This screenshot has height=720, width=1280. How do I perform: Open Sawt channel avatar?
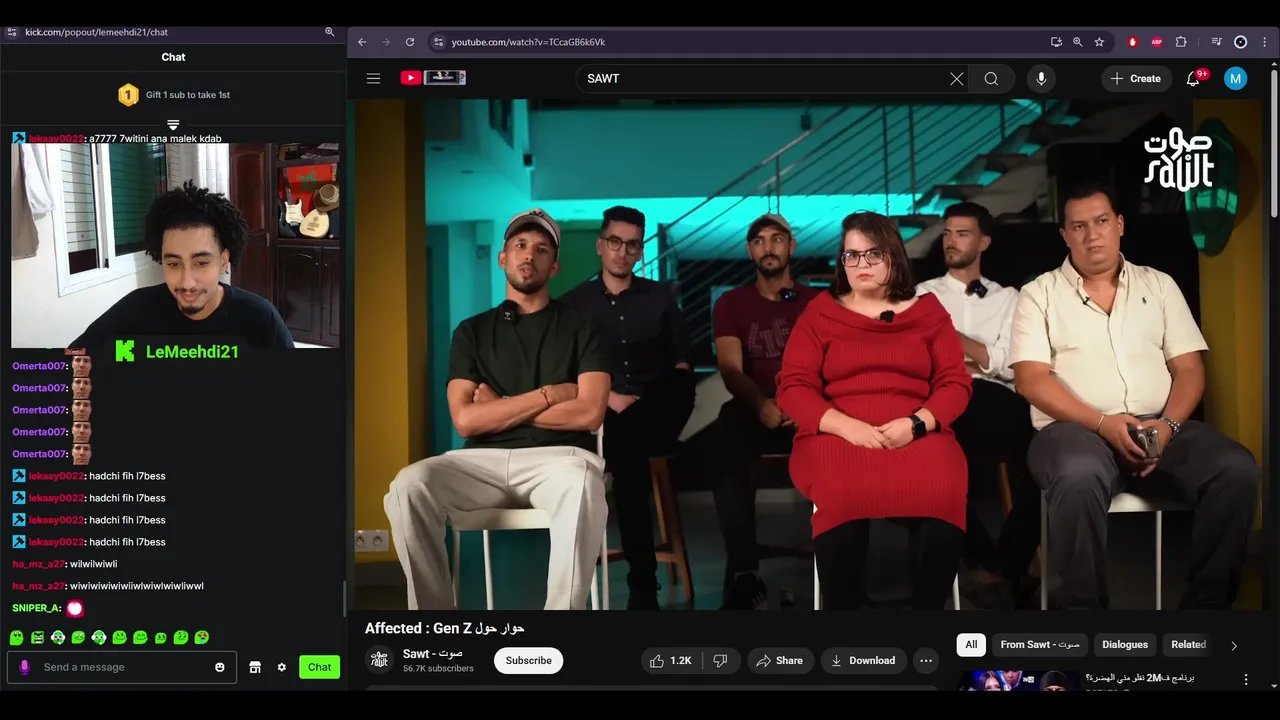click(379, 660)
